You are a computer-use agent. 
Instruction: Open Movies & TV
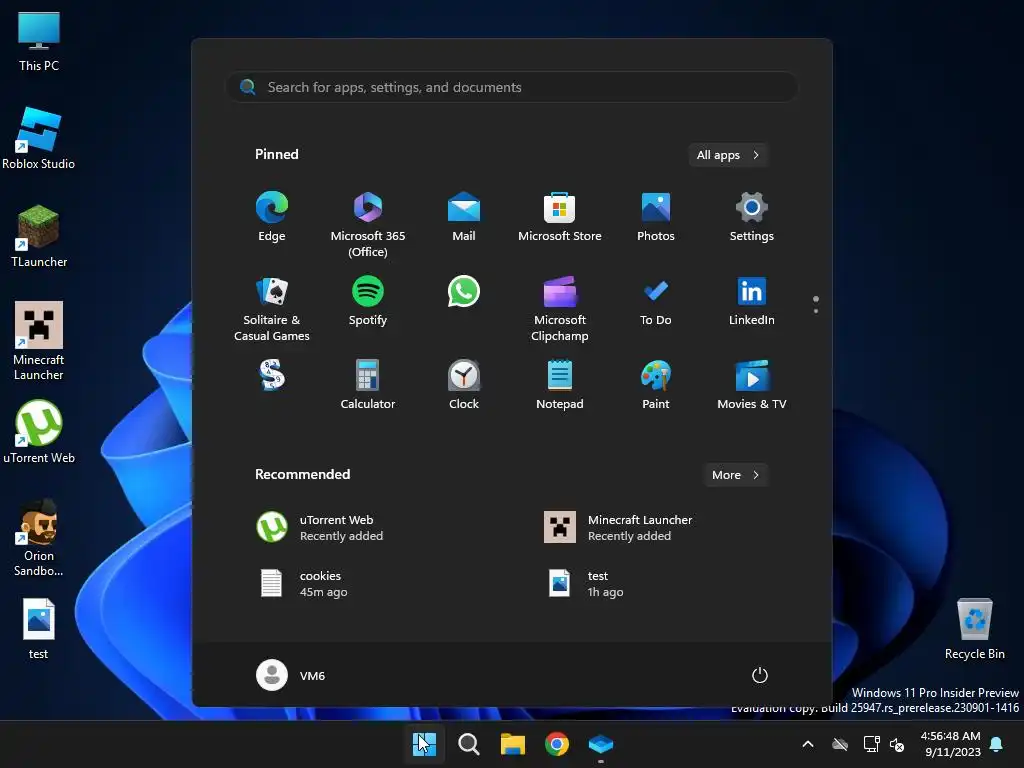click(x=752, y=385)
